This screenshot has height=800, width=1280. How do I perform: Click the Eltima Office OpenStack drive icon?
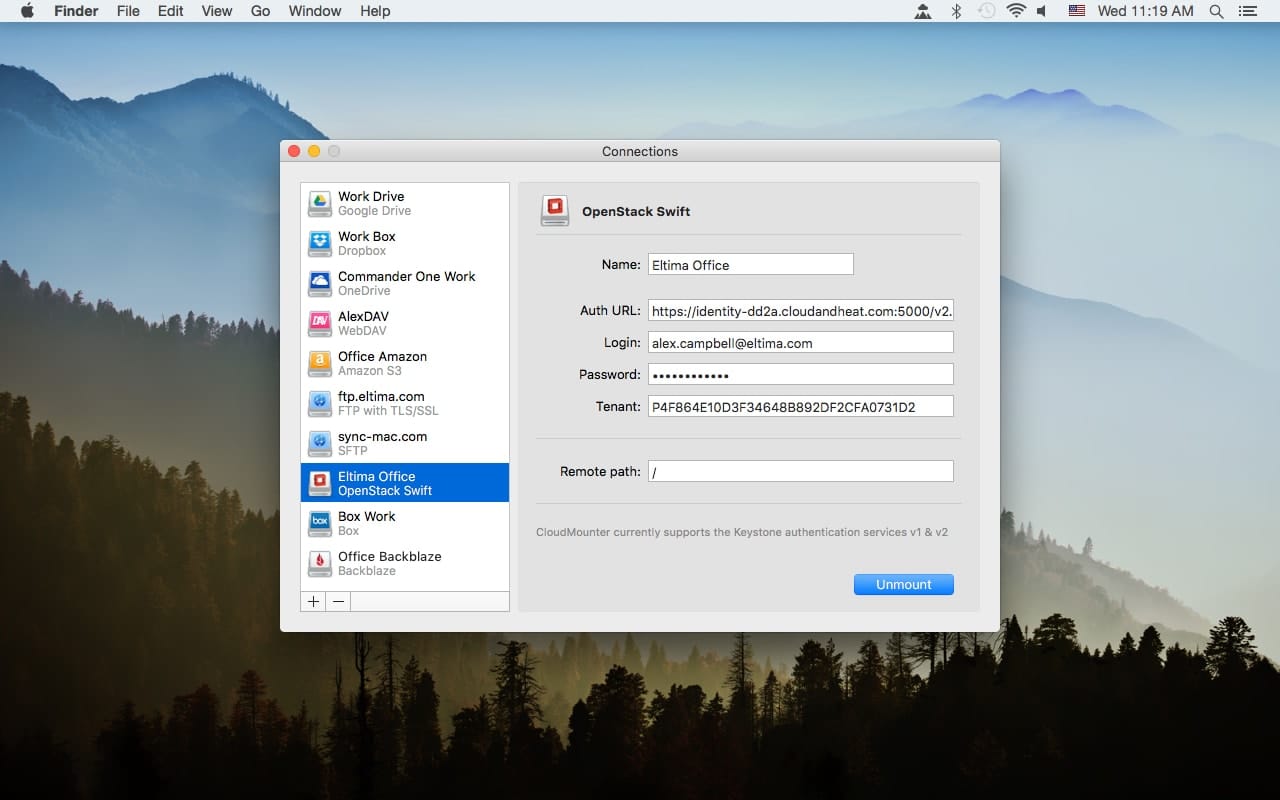tap(319, 483)
